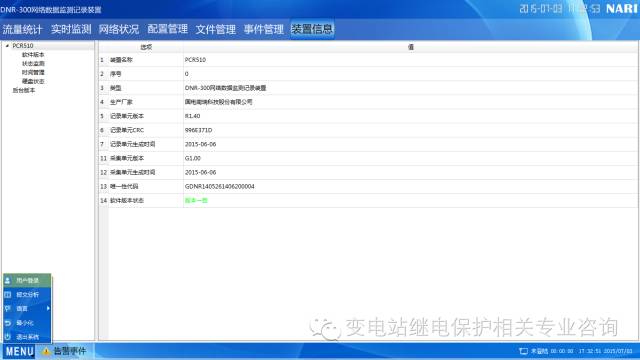
Task: Collapse the PCR510 tree node arrow
Action: pyautogui.click(x=7, y=46)
